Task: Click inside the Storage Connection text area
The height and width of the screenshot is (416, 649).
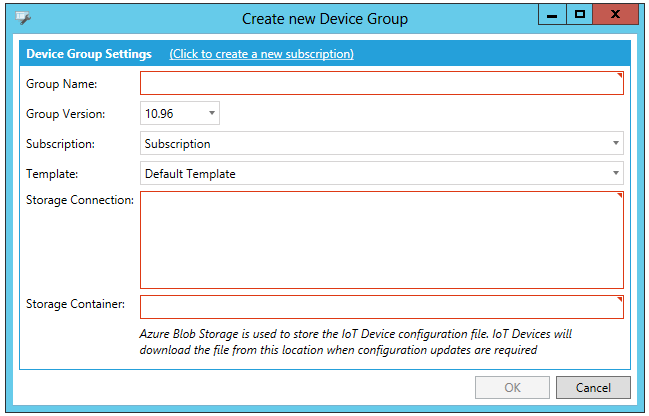Action: pyautogui.click(x=380, y=240)
